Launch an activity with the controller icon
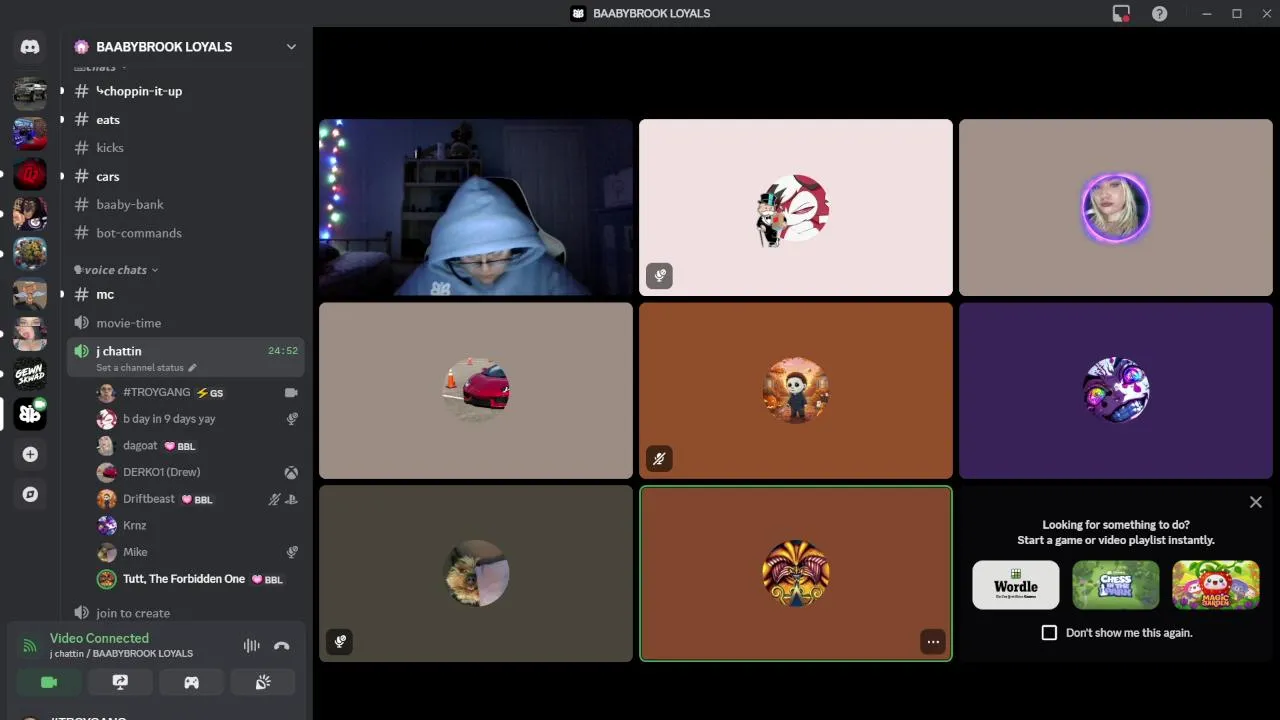 coord(191,682)
